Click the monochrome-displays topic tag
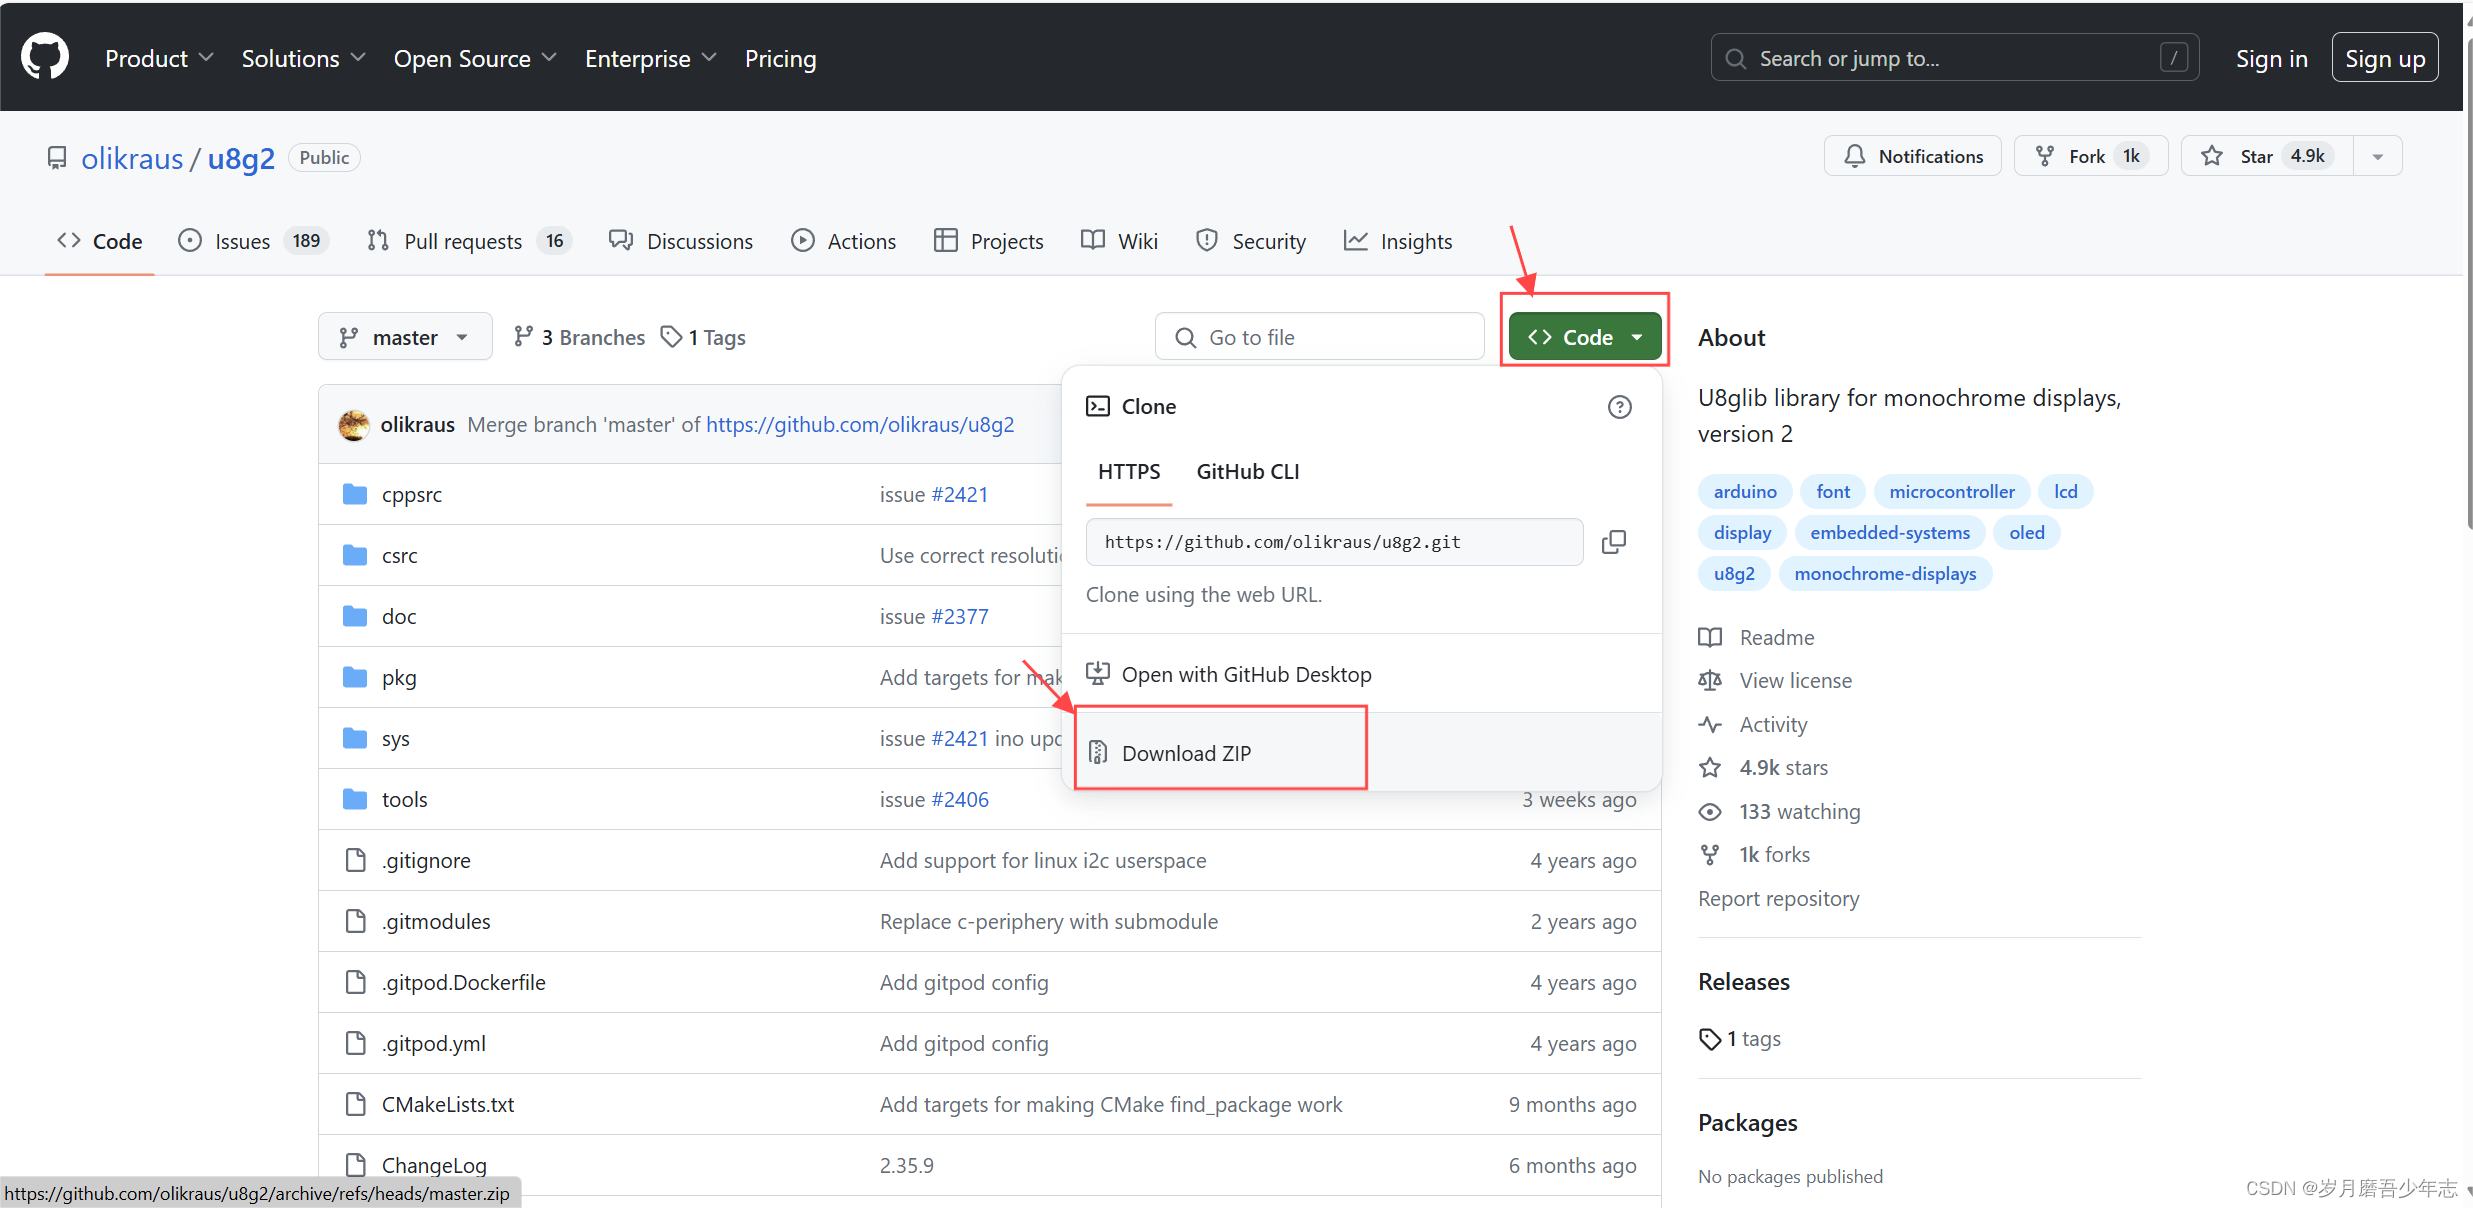Screen dimensions: 2473x1208 pos(1885,573)
